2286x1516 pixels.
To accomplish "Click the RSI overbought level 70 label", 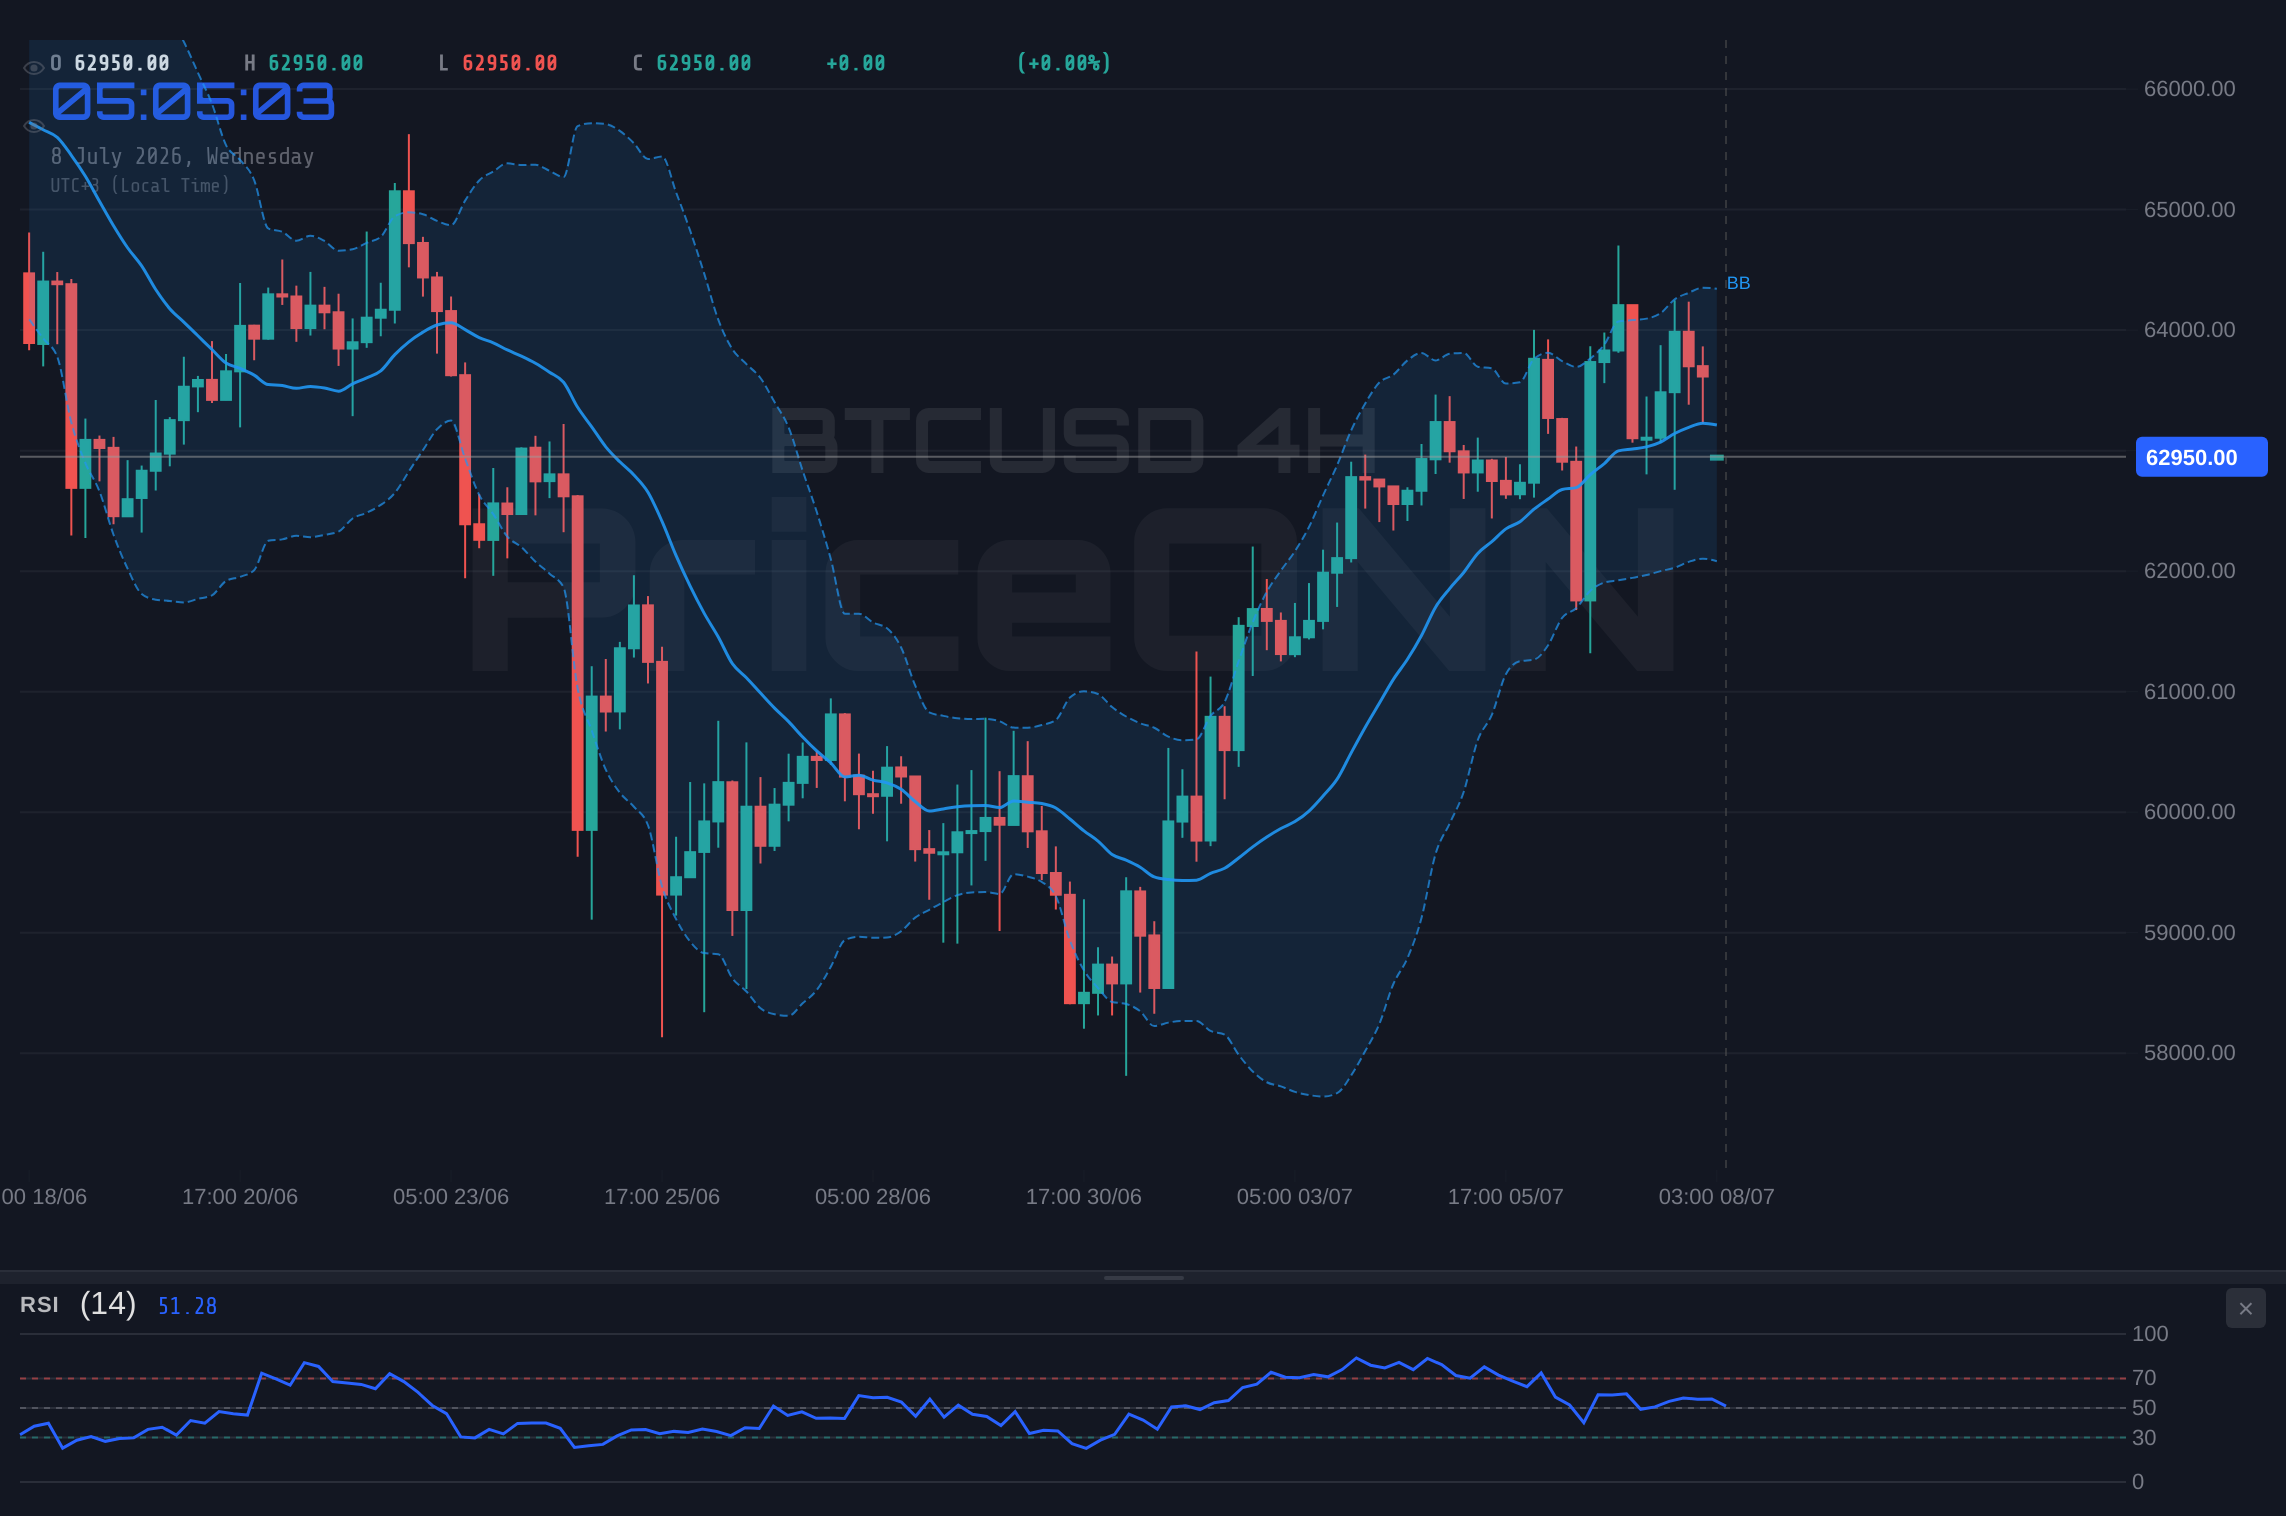I will click(2144, 1378).
